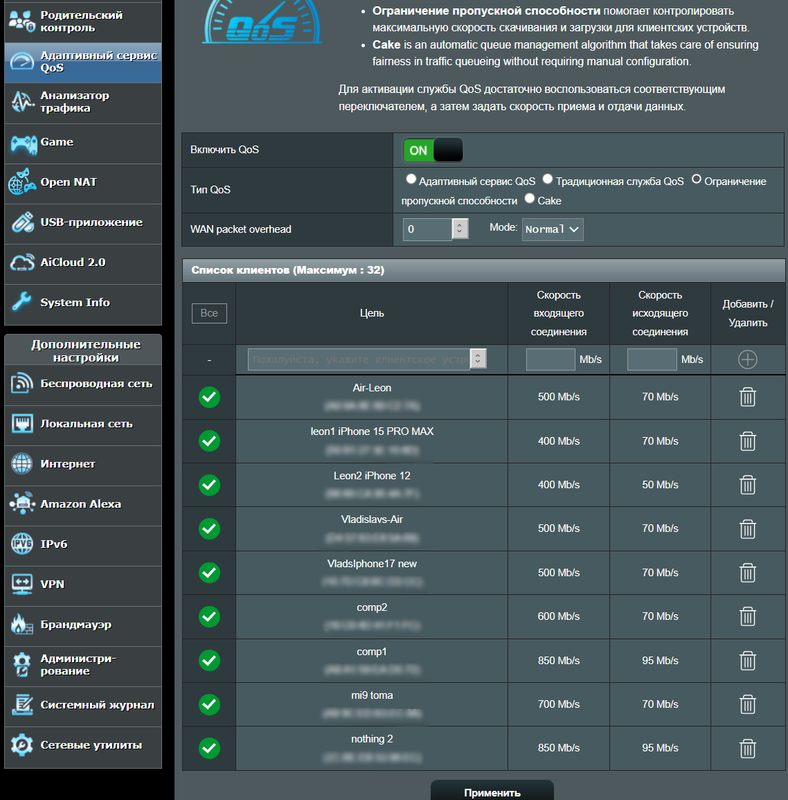The height and width of the screenshot is (800, 788).
Task: Open the Internet globe icon
Action: [x=22, y=463]
